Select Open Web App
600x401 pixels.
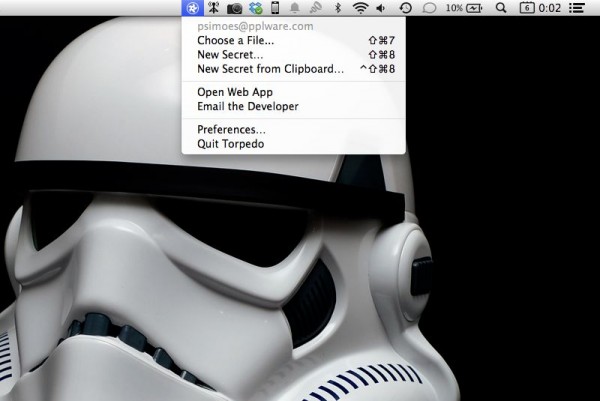click(x=293, y=92)
